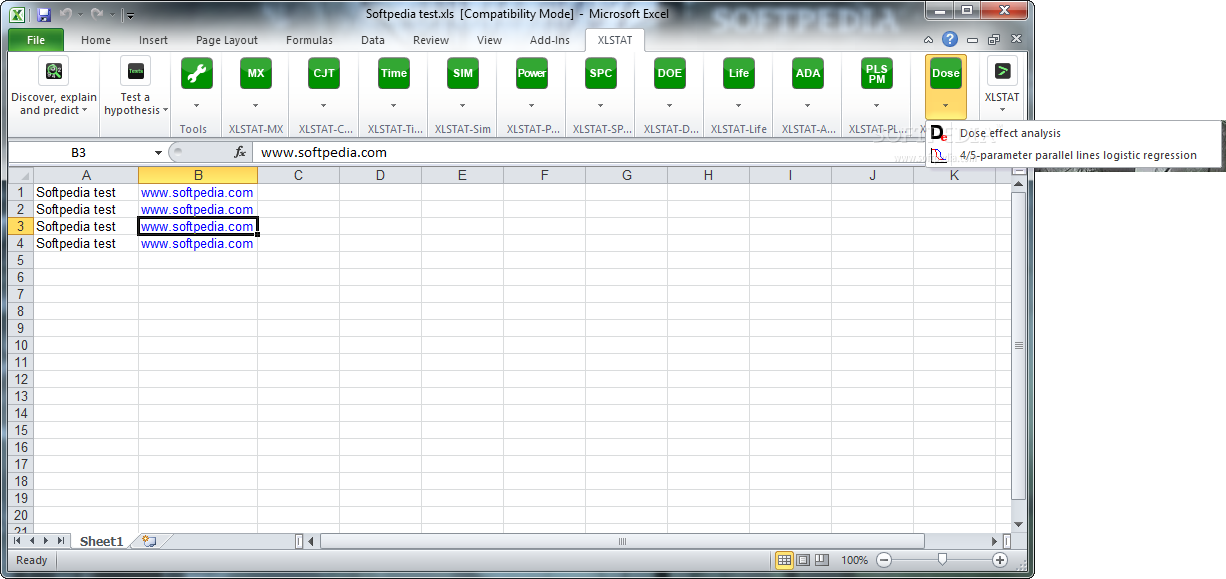This screenshot has width=1226, height=579.
Task: Click the Dose green icon
Action: 946,73
